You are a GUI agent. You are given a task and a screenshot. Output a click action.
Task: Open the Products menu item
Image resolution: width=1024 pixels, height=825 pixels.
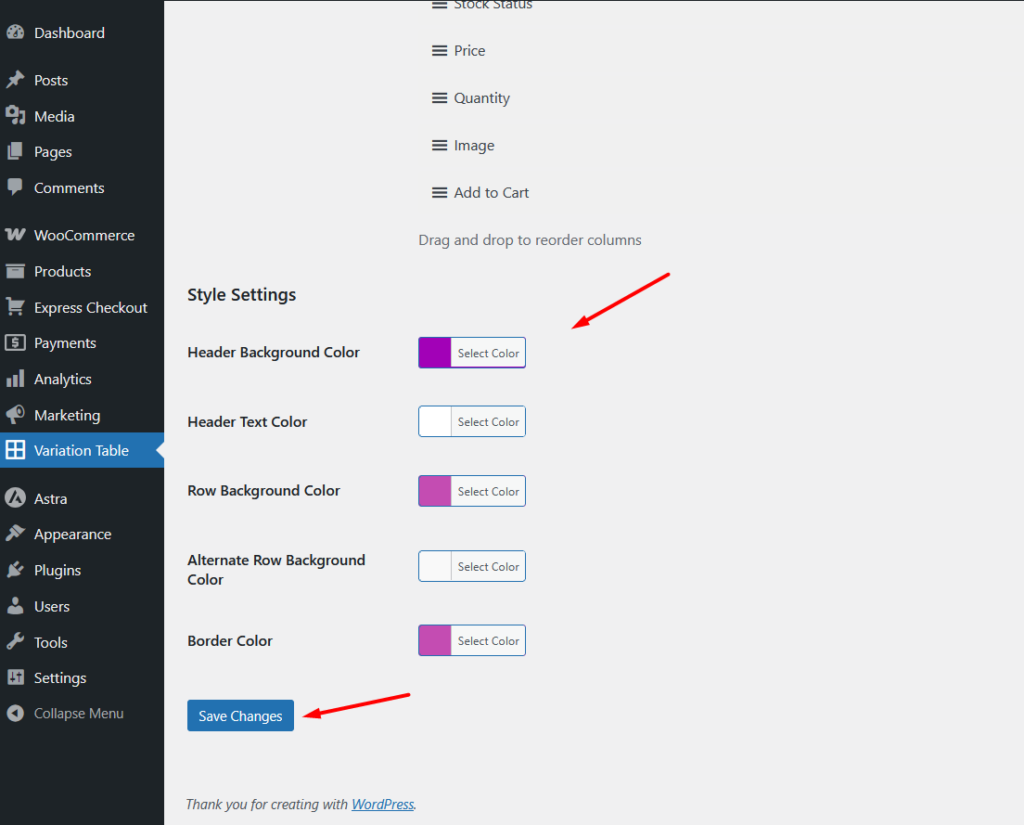tap(62, 271)
